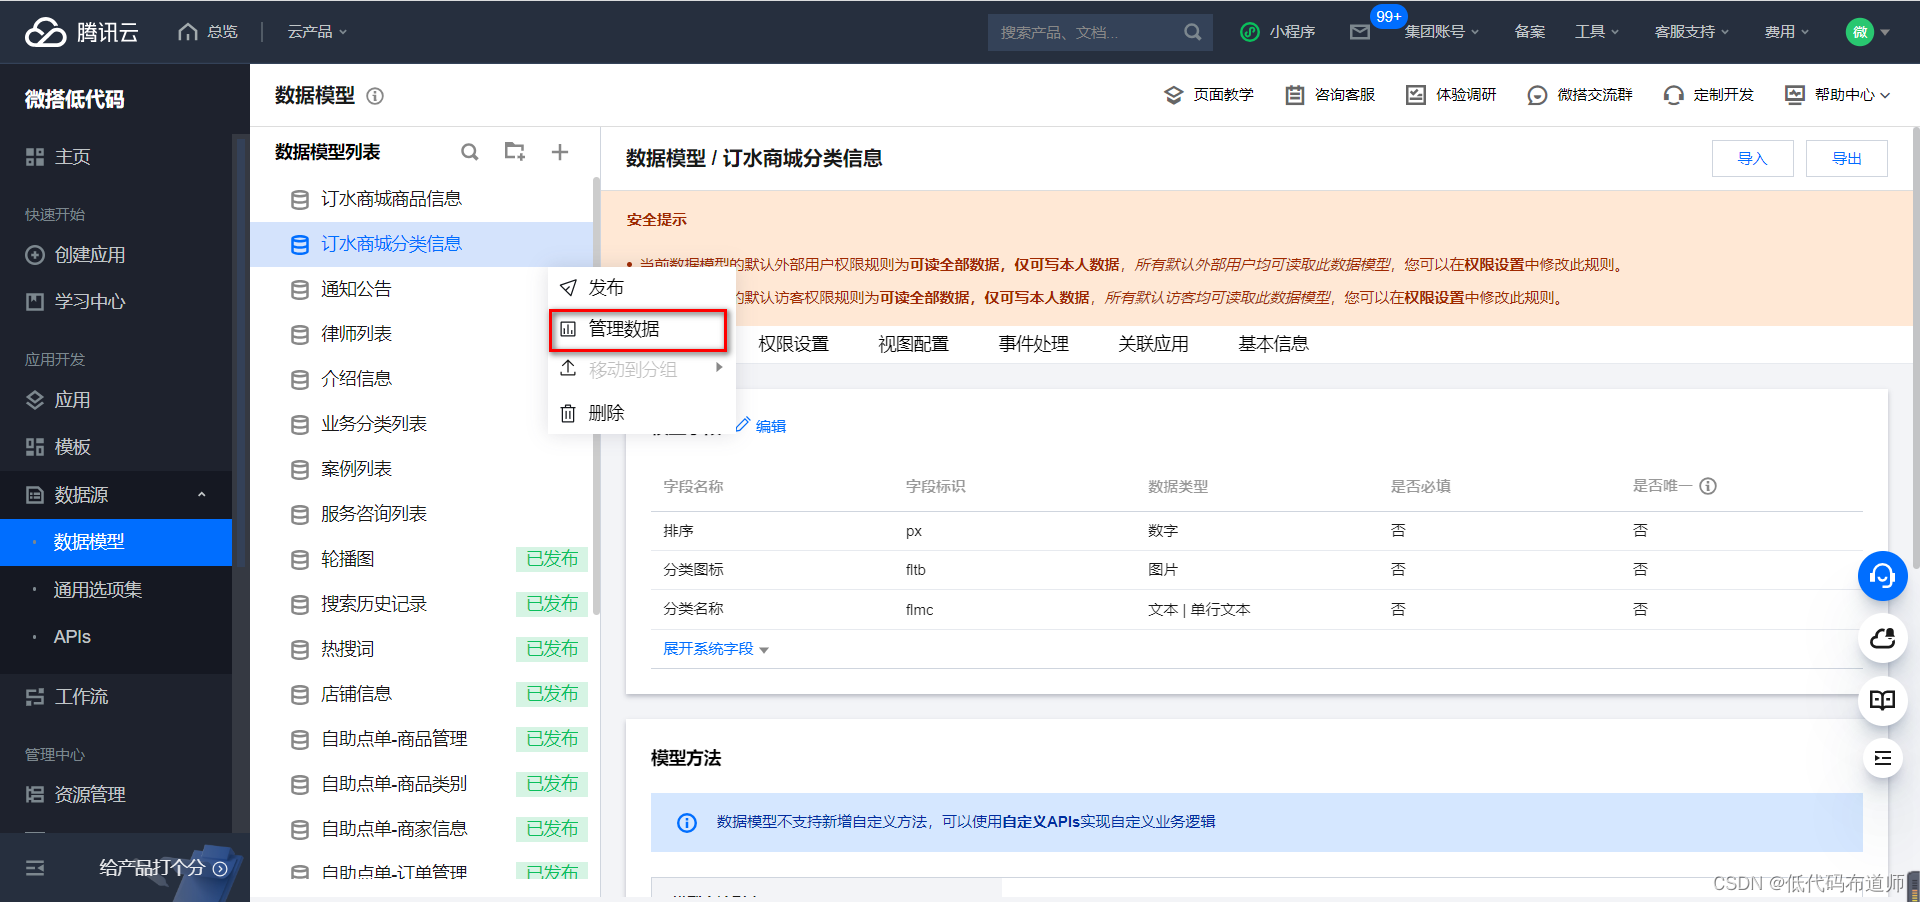This screenshot has height=902, width=1920.
Task: Select 订水商城商品信息 model
Action: (x=421, y=199)
